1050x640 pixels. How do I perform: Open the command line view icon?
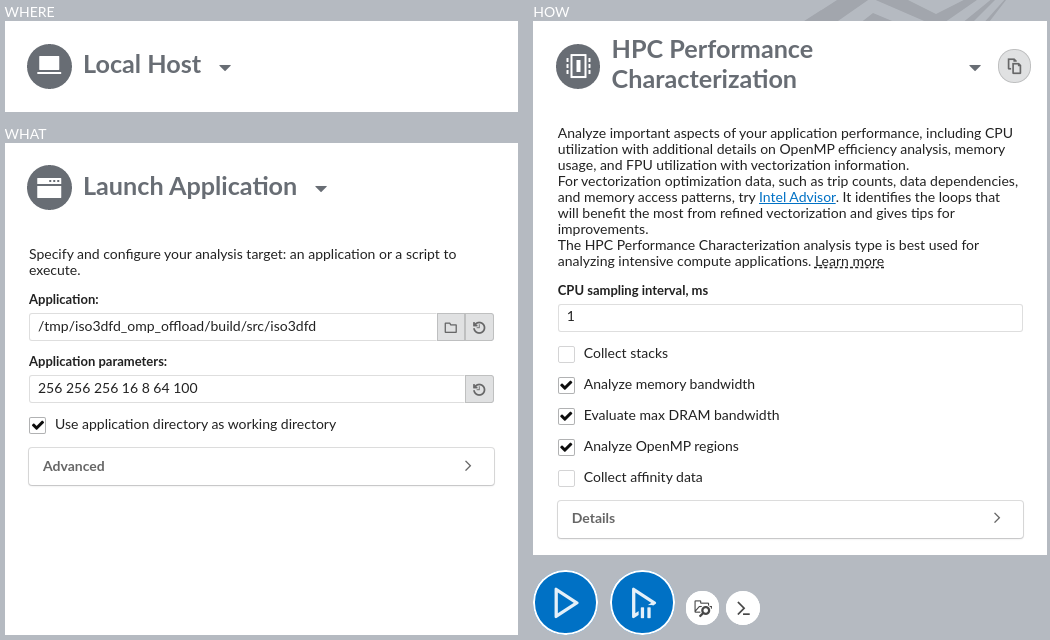click(742, 608)
